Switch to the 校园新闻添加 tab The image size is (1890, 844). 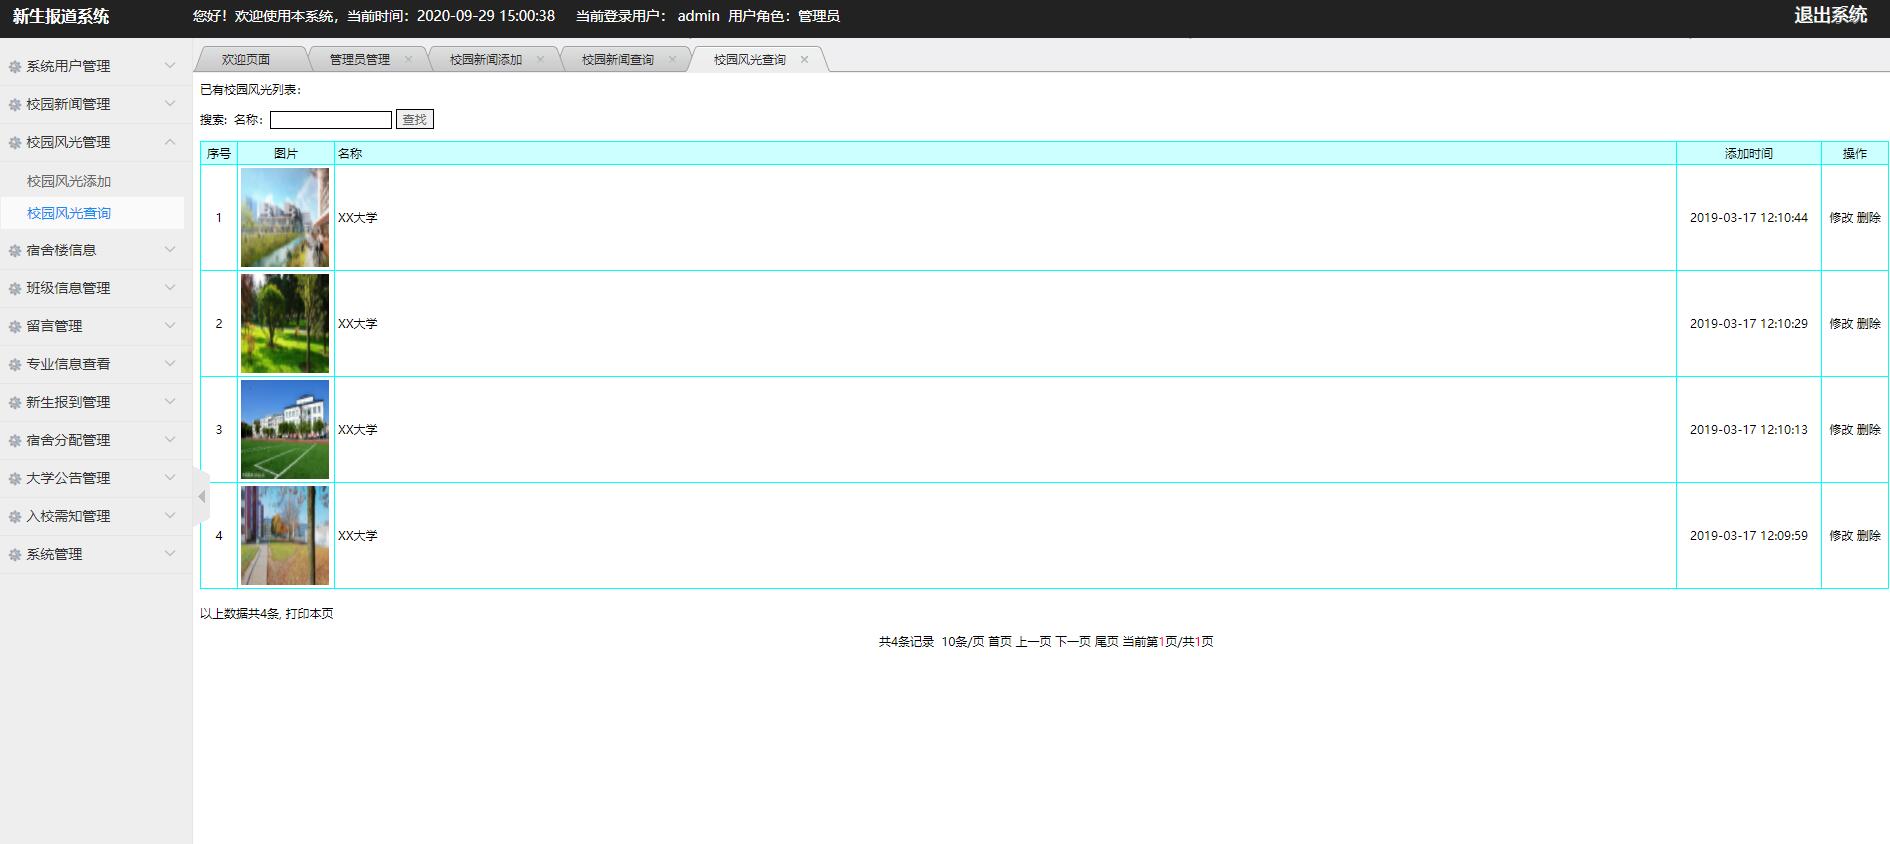tap(486, 60)
